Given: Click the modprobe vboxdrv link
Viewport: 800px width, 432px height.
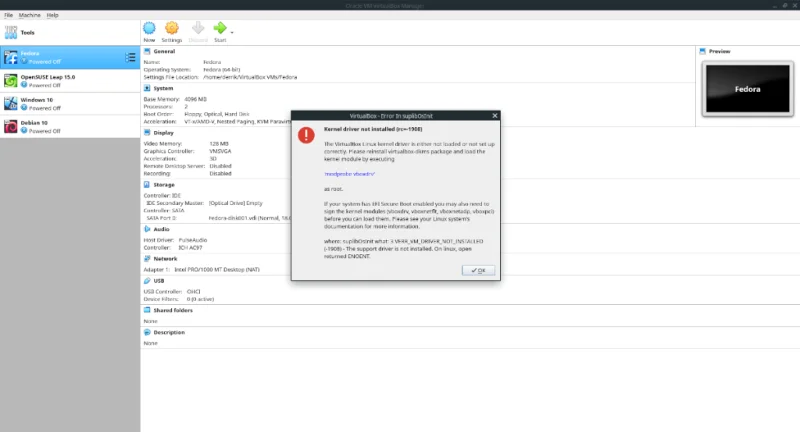Looking at the screenshot, I should (349, 174).
